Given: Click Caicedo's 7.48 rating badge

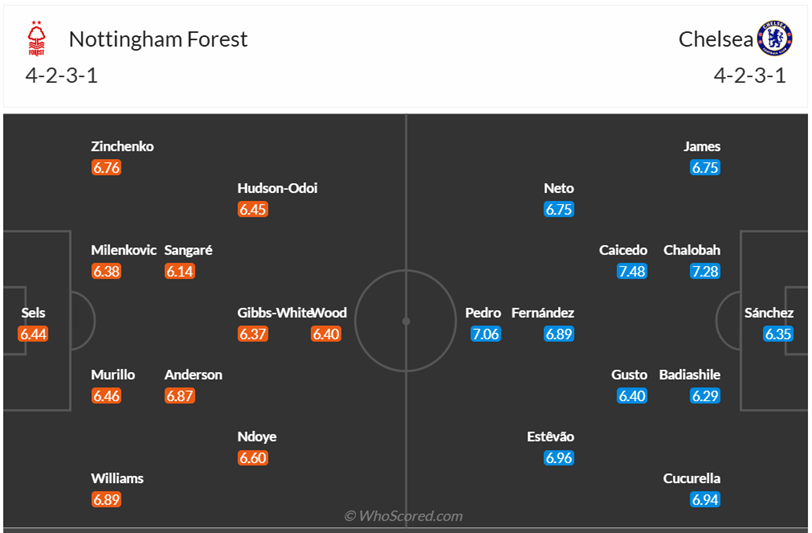Looking at the screenshot, I should tap(632, 272).
